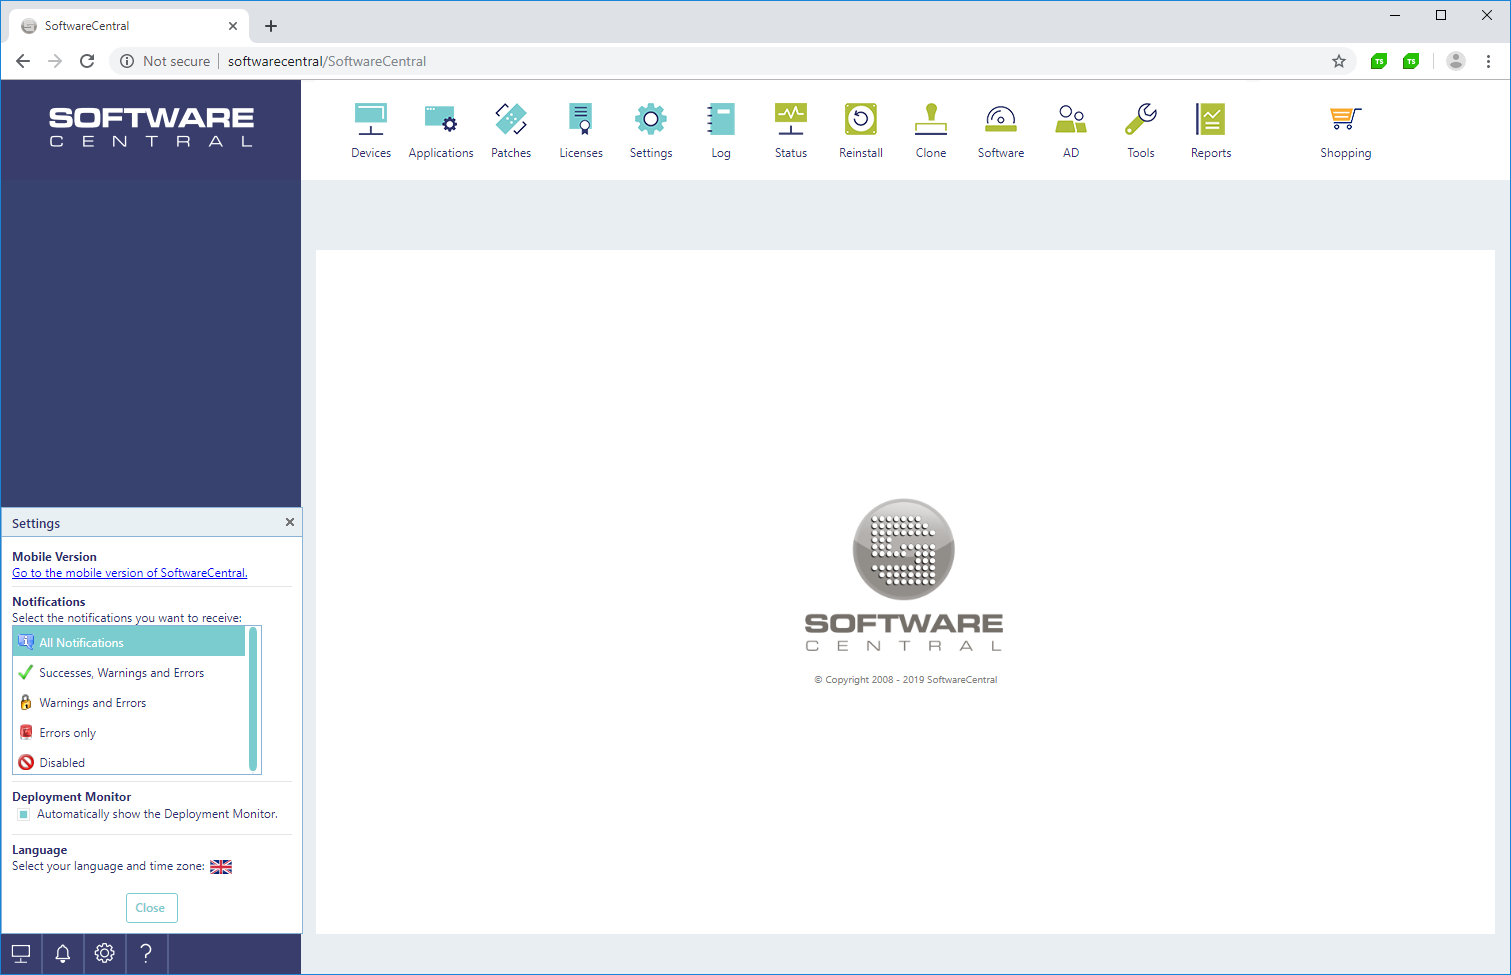The width and height of the screenshot is (1511, 975).
Task: Click the browser address bar
Action: tap(700, 61)
